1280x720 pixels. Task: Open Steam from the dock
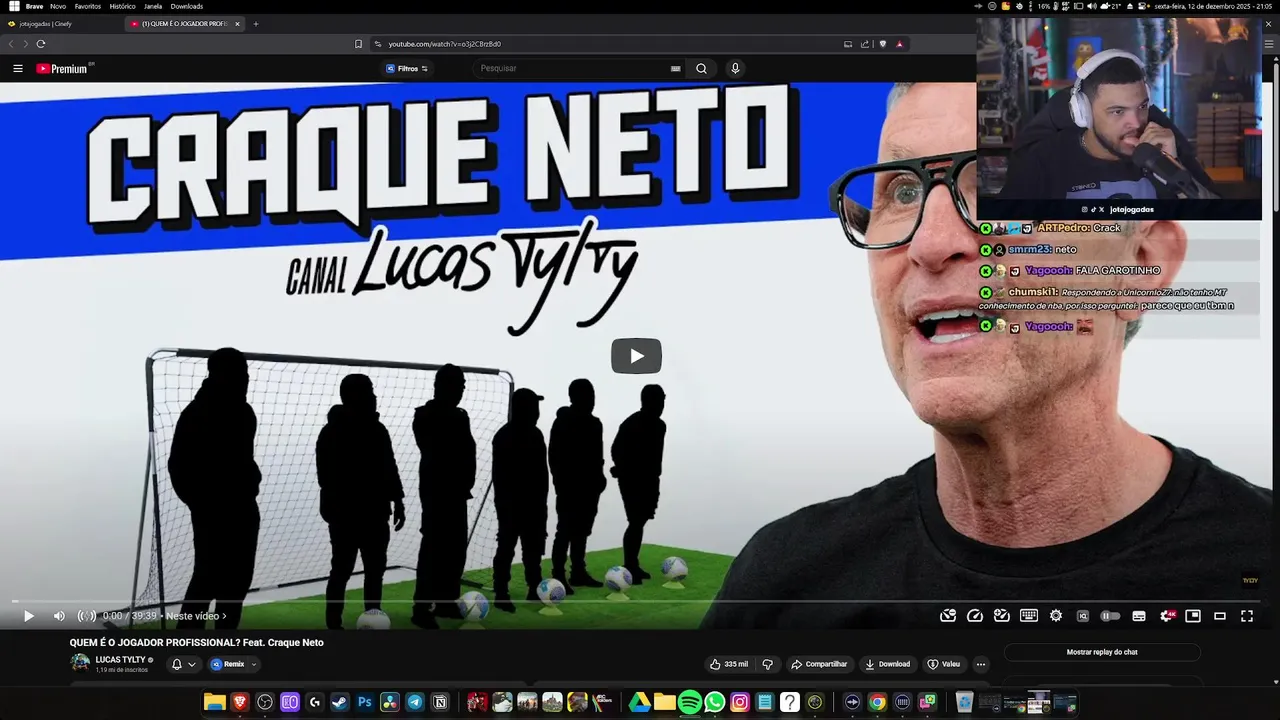[x=340, y=702]
